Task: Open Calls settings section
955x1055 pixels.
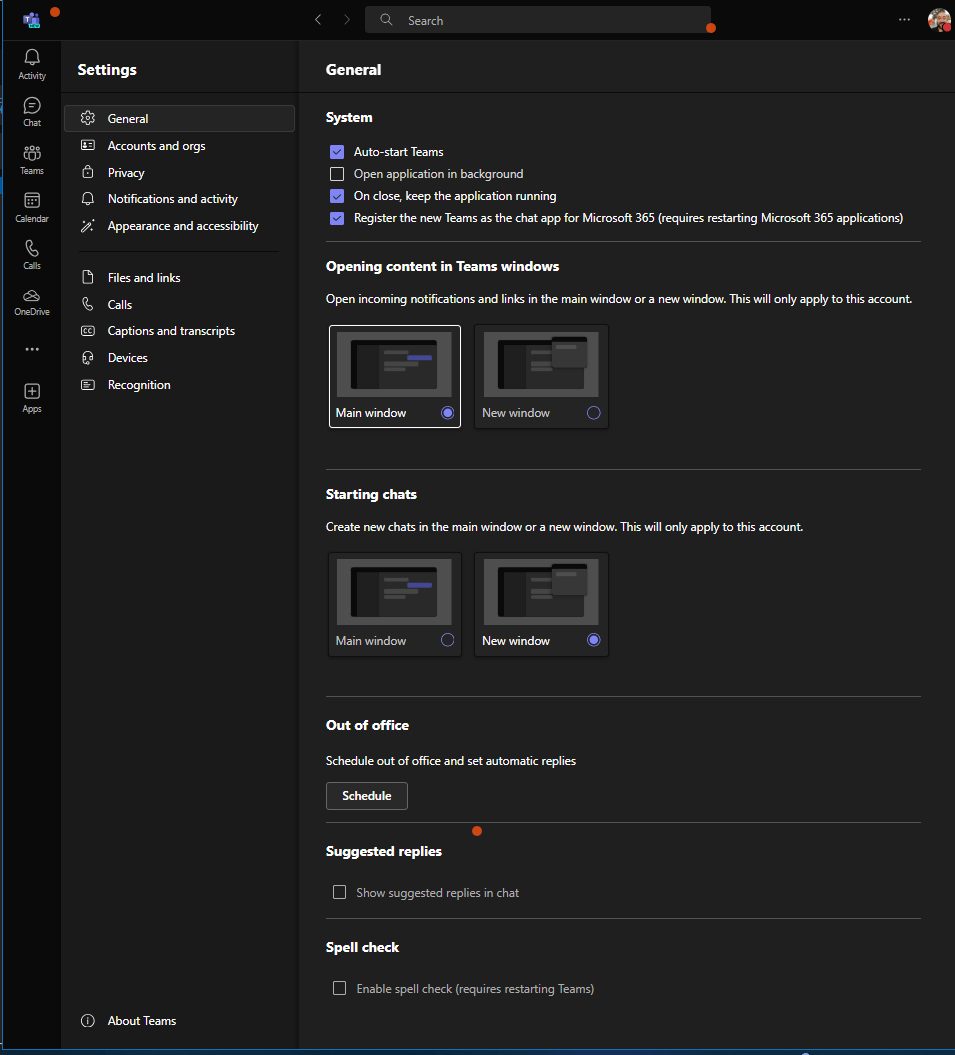Action: point(179,304)
